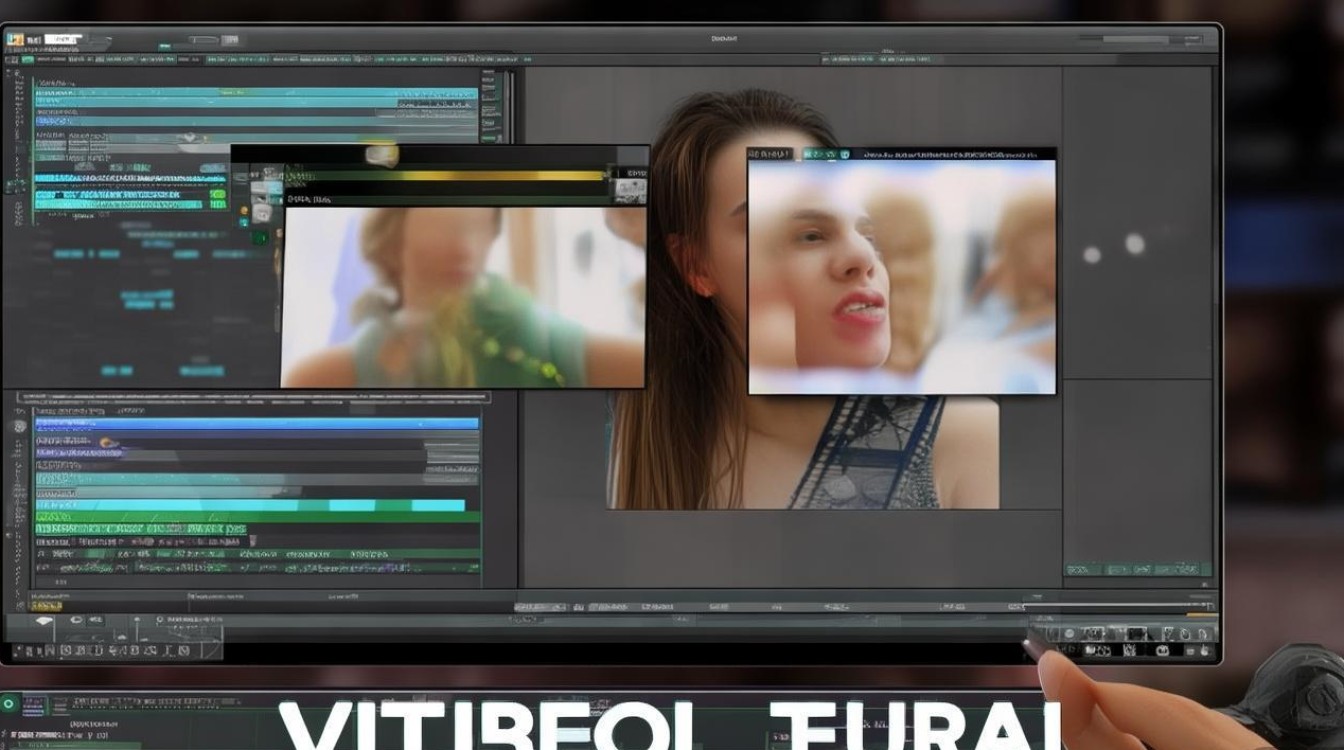Screen dimensions: 1344x750
Task: Click the orange app logo icon in the top-left corner
Action: pos(15,40)
